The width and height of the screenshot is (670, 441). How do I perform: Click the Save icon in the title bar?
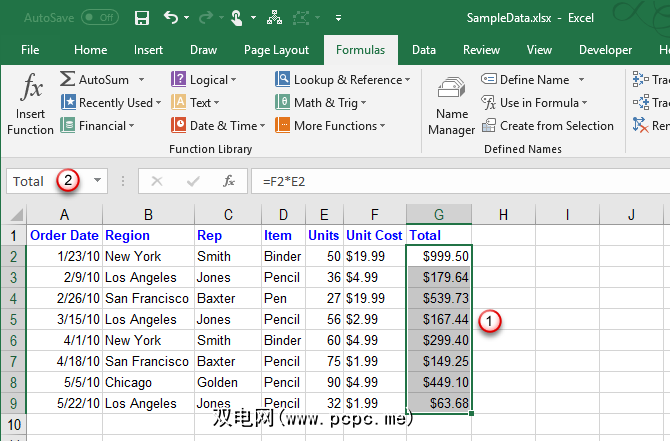[141, 18]
